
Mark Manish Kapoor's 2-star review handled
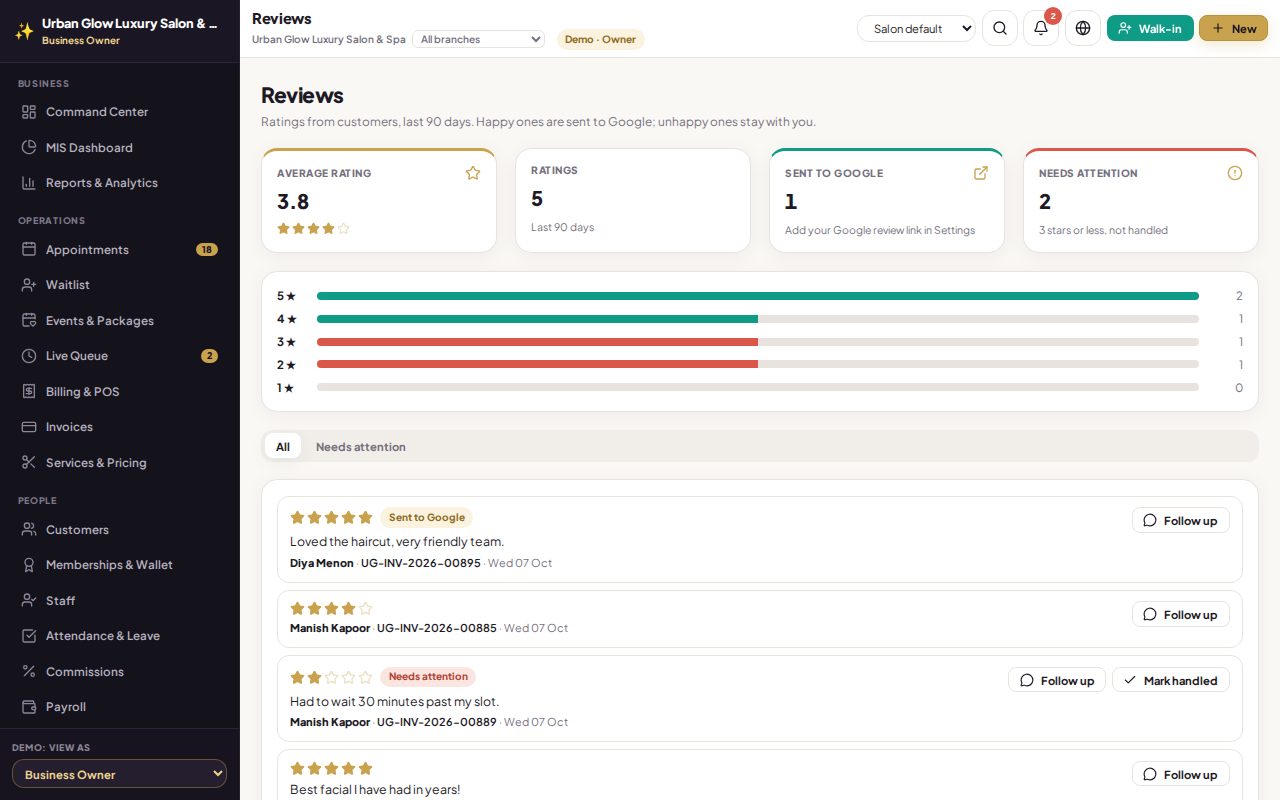(x=1171, y=680)
